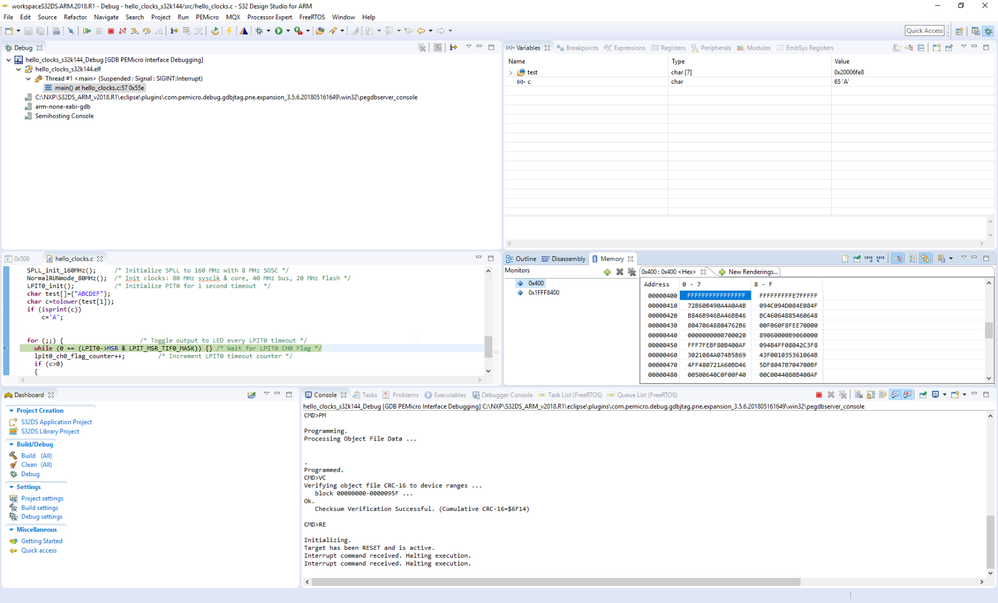Collapse hello_clocks_s32k144_Debug launch tree node
The height and width of the screenshot is (603, 998).
coord(8,60)
